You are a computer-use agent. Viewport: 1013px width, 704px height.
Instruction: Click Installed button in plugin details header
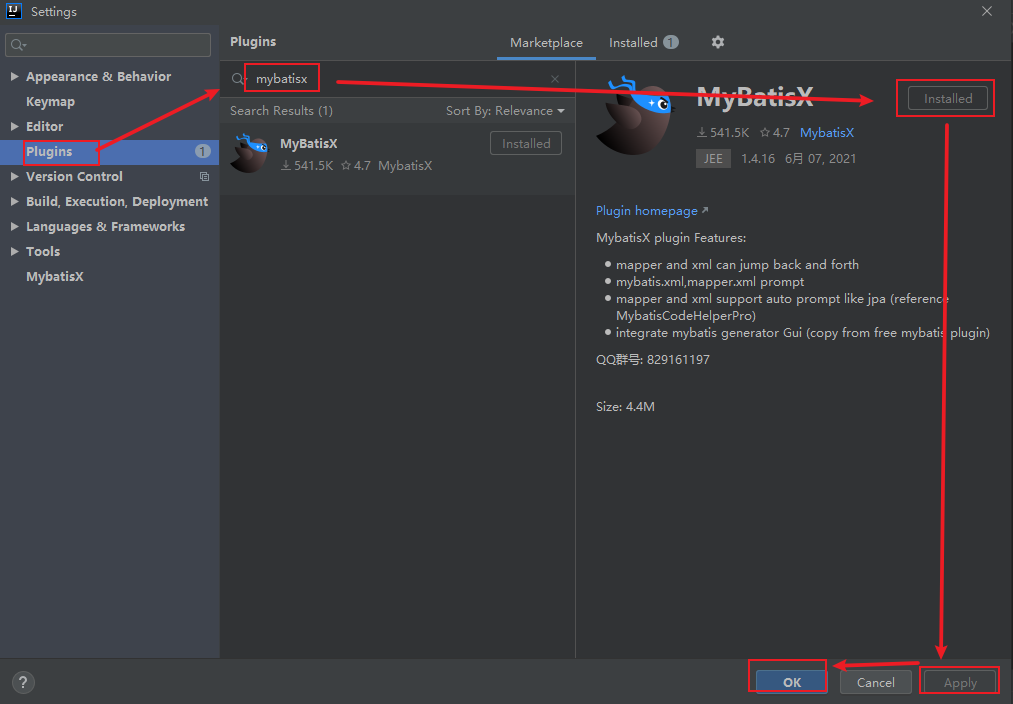pyautogui.click(x=948, y=98)
